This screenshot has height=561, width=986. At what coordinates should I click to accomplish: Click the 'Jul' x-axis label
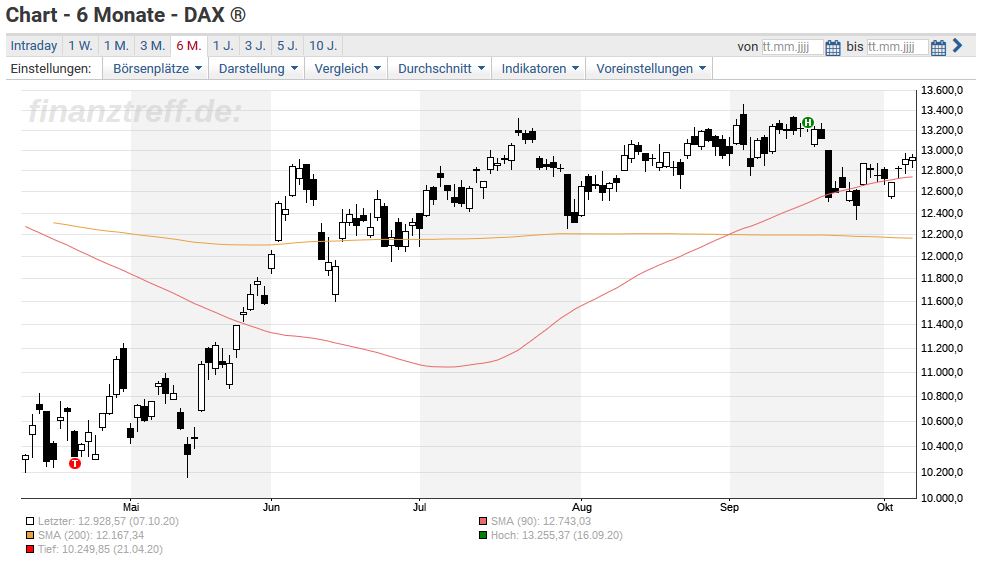coord(419,507)
